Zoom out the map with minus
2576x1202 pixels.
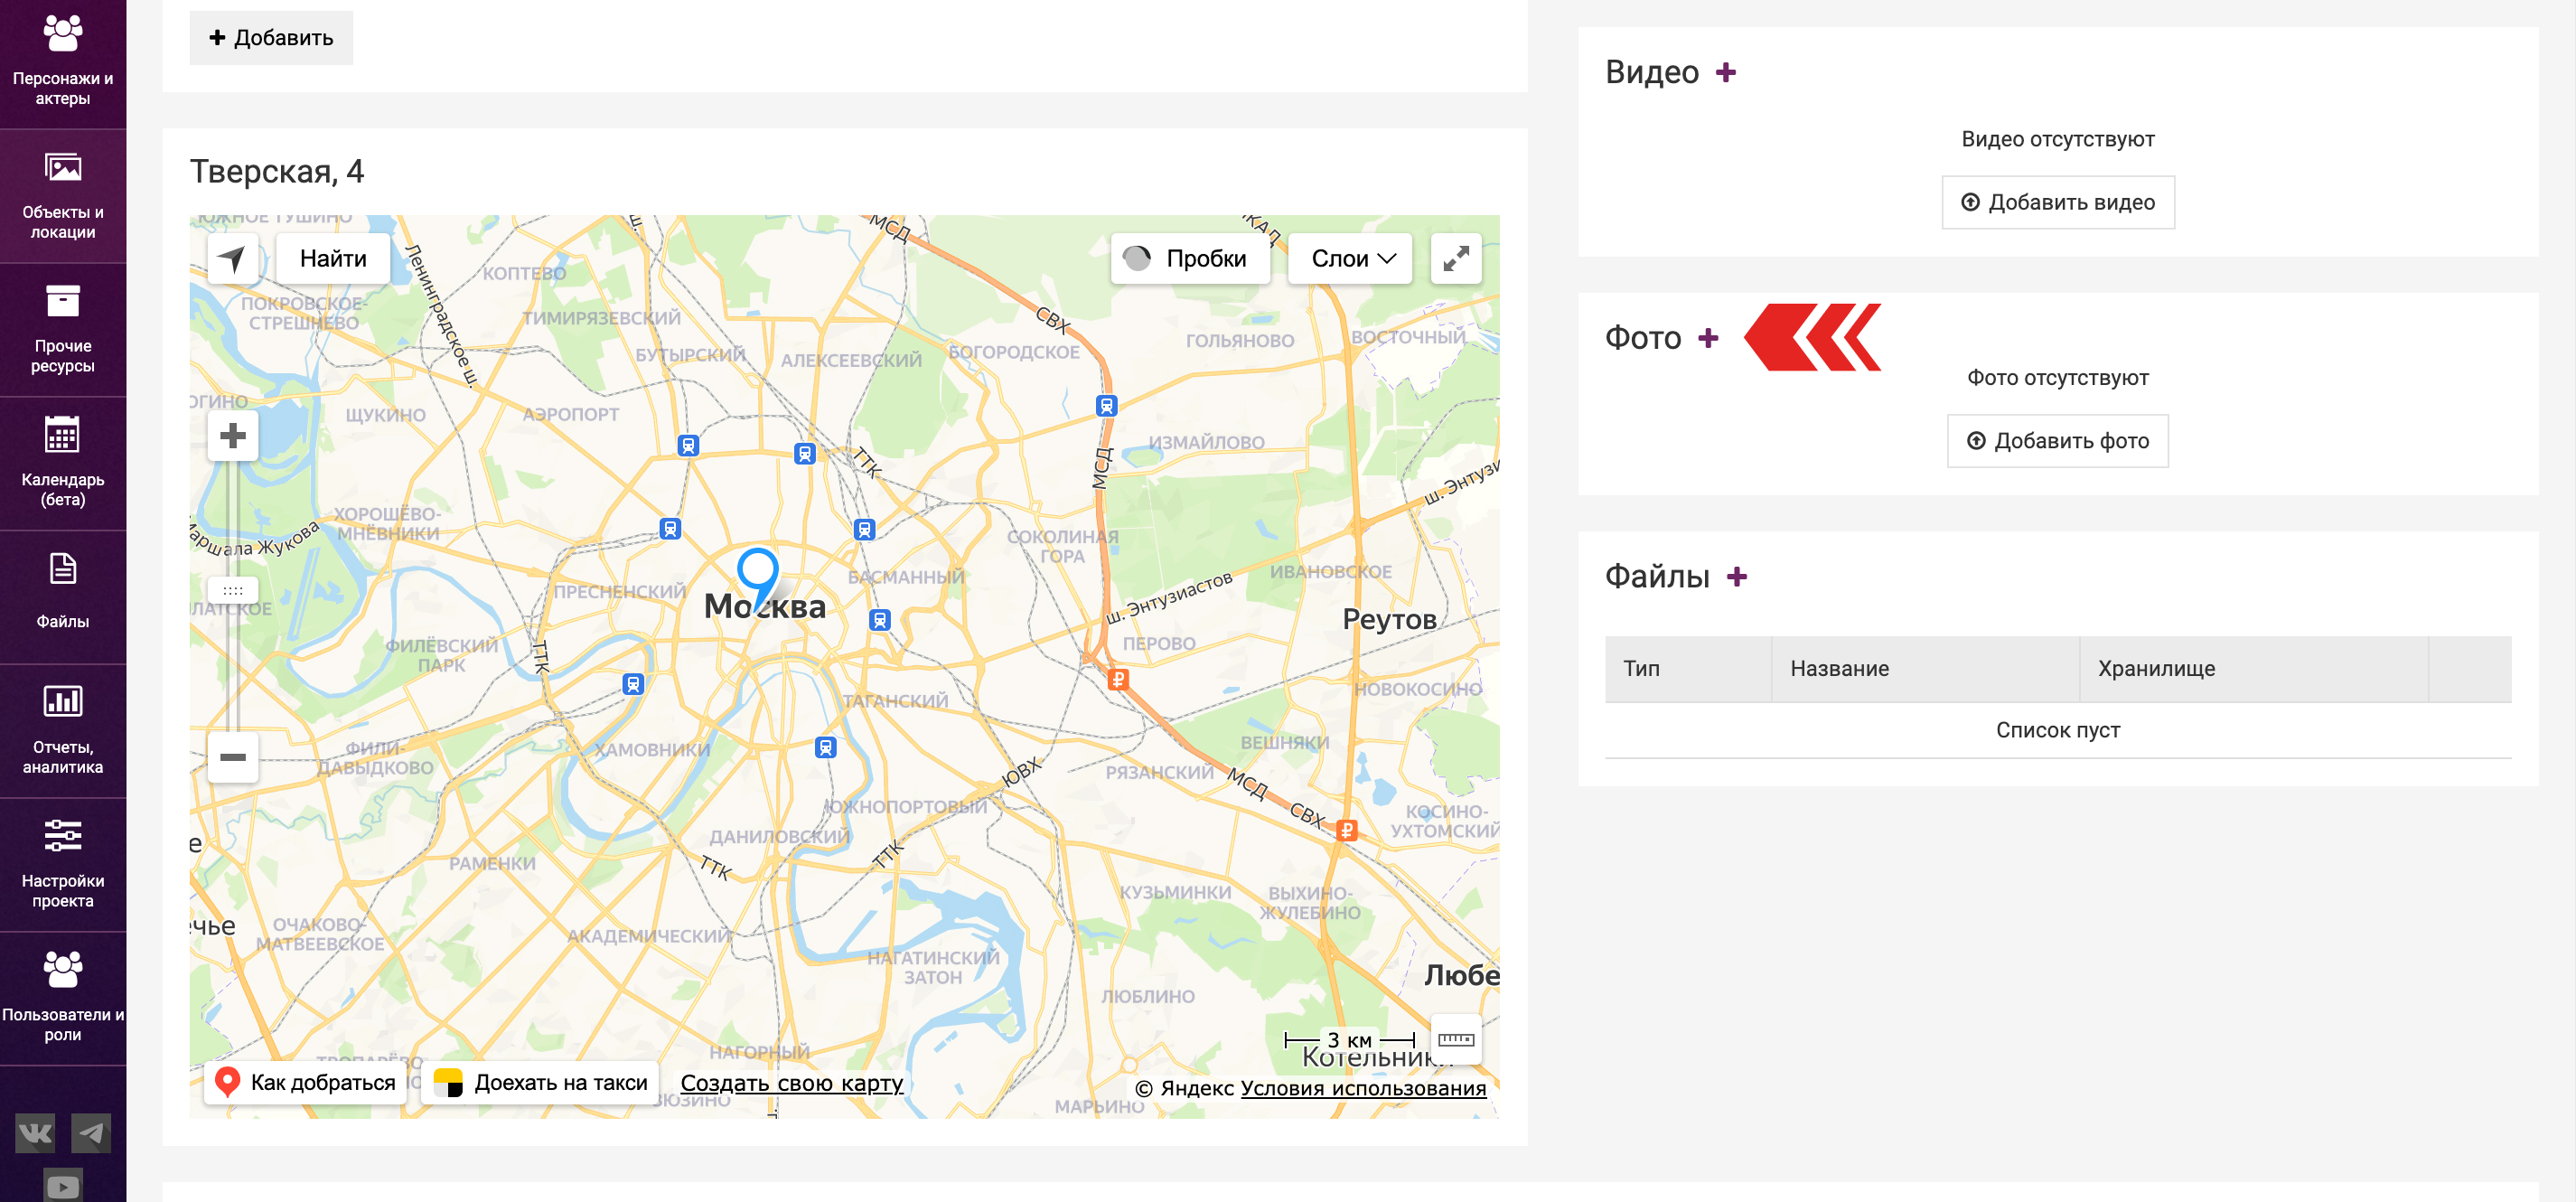233,757
